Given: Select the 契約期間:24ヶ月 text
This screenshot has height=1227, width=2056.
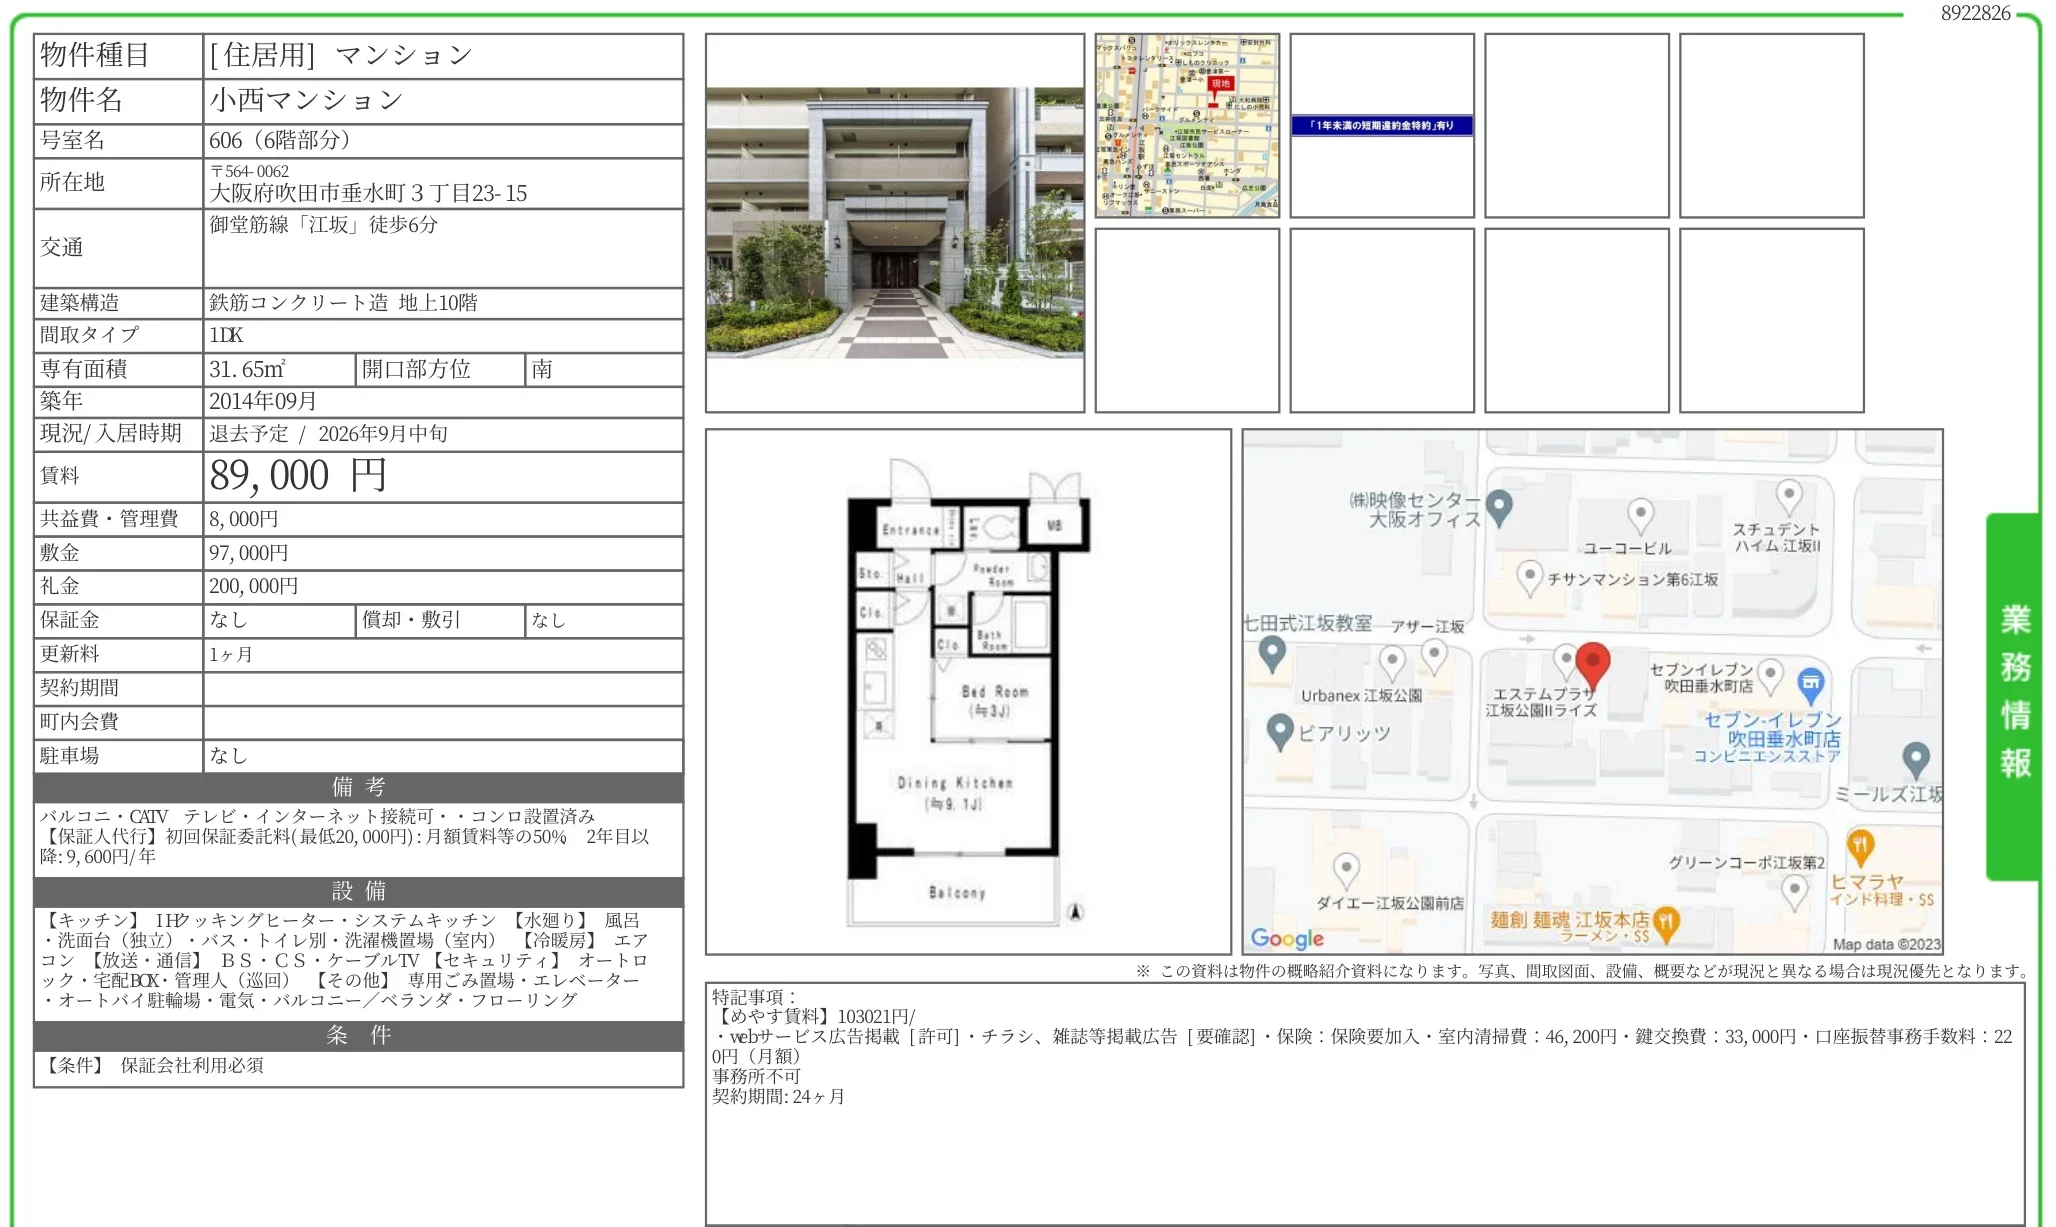Looking at the screenshot, I should pos(778,1097).
